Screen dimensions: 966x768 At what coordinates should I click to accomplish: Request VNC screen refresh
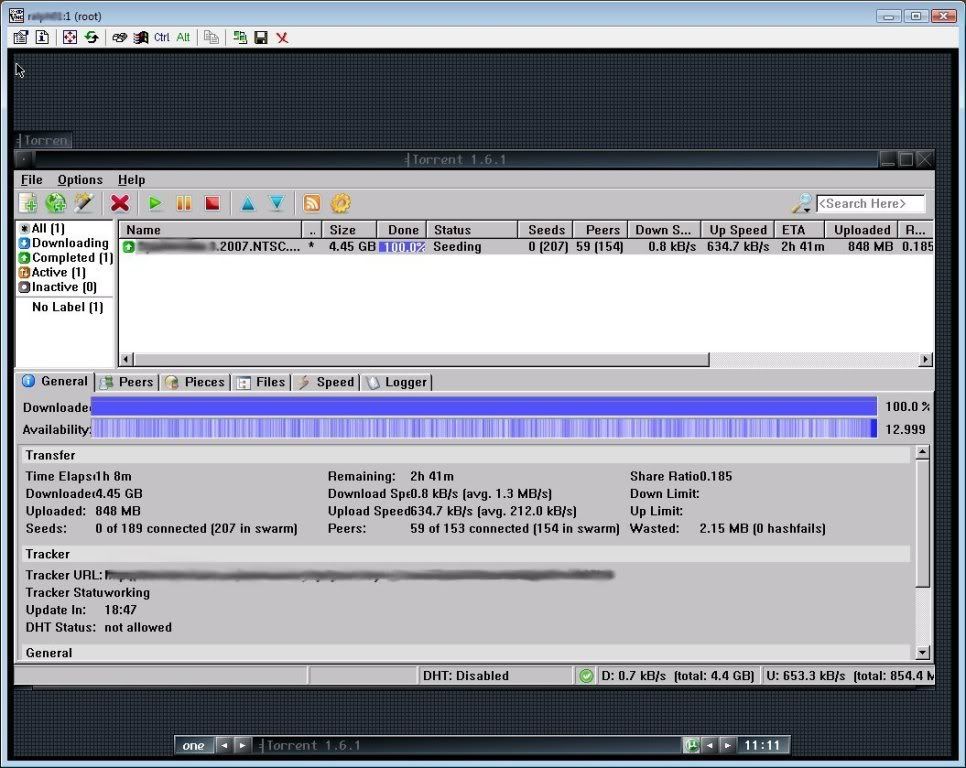coord(92,38)
